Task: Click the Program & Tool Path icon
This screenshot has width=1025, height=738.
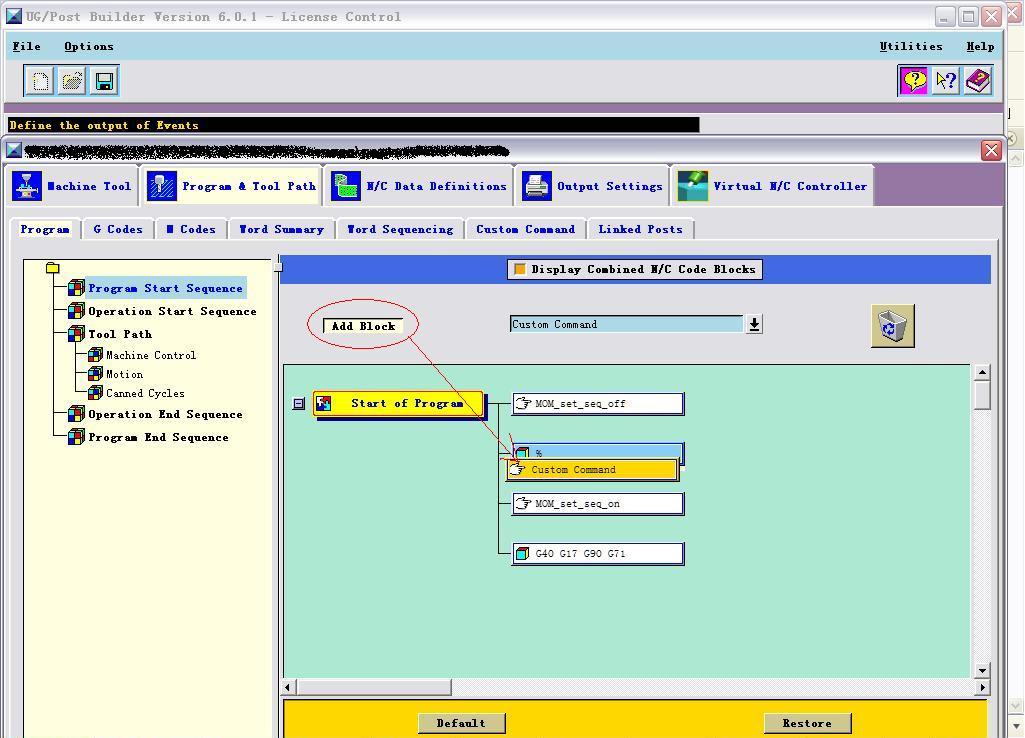Action: 161,186
